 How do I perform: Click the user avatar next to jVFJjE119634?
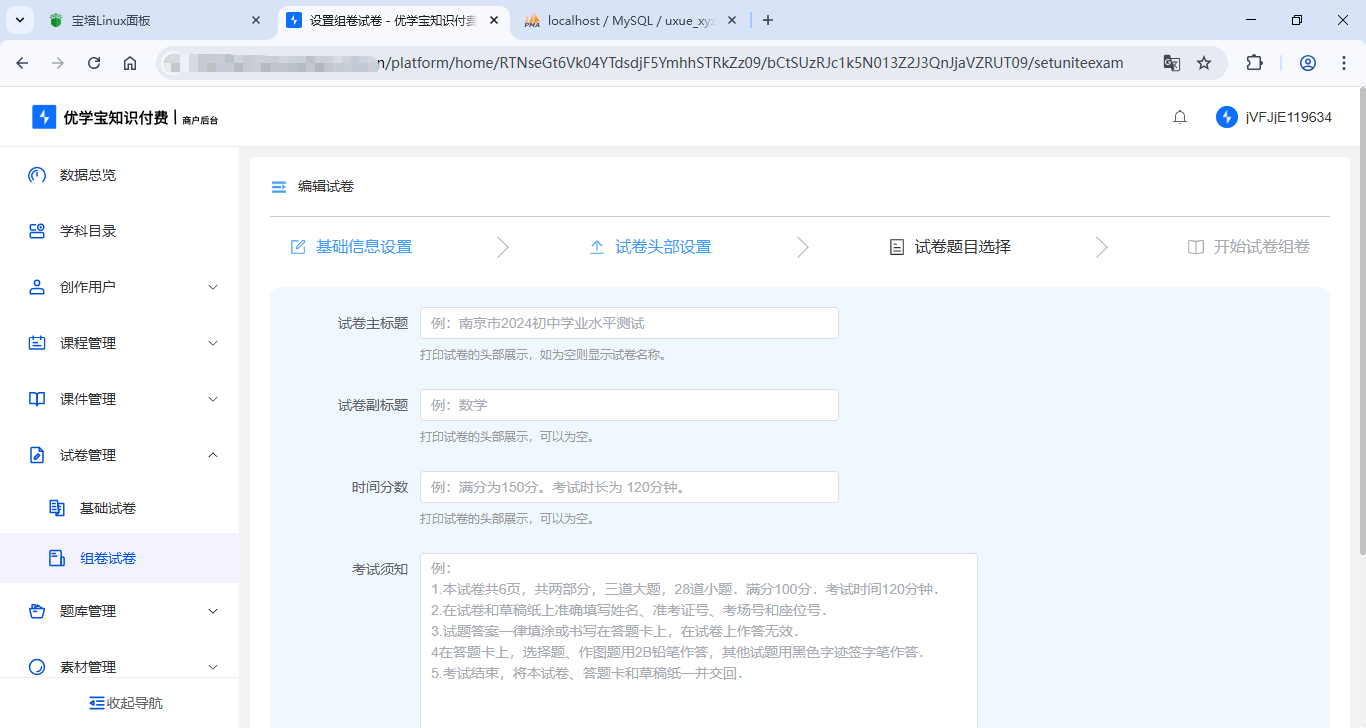[1226, 116]
